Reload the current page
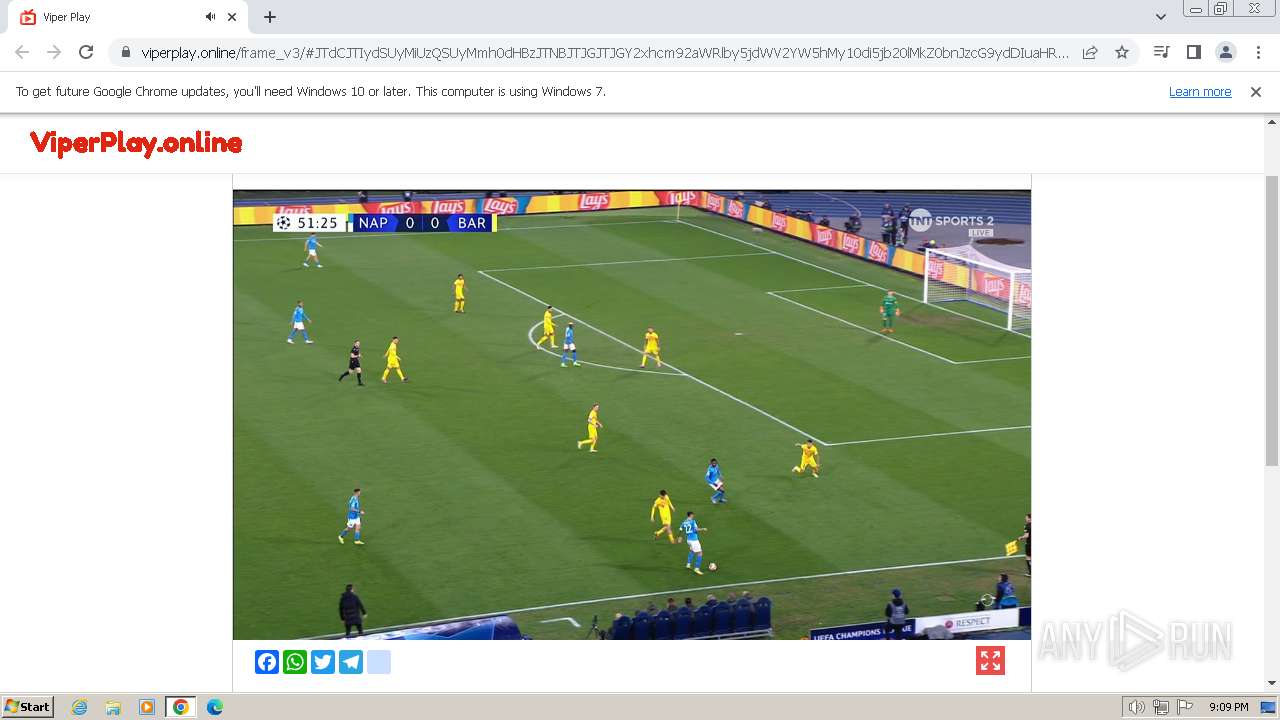 pos(86,52)
